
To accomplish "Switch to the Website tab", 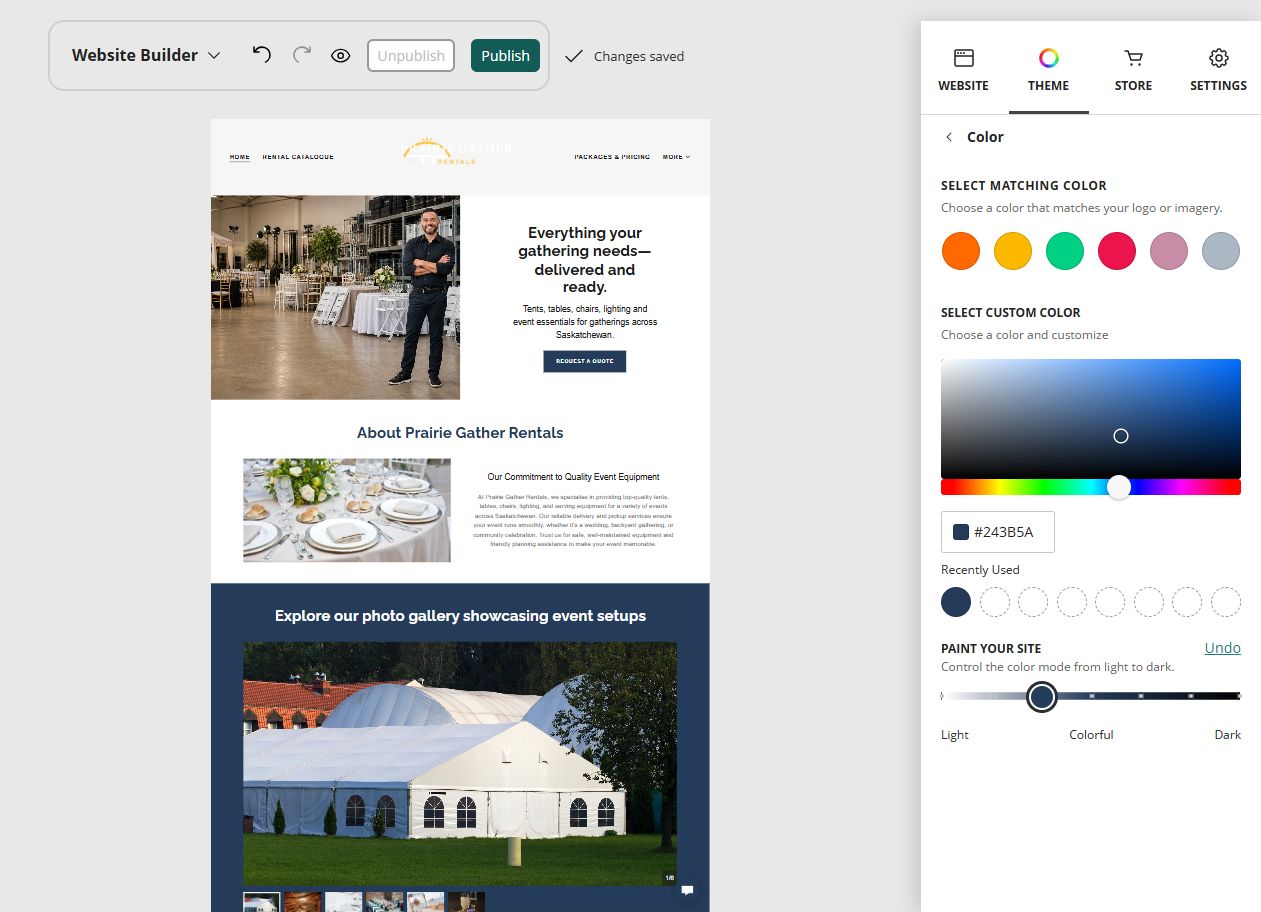I will [963, 71].
